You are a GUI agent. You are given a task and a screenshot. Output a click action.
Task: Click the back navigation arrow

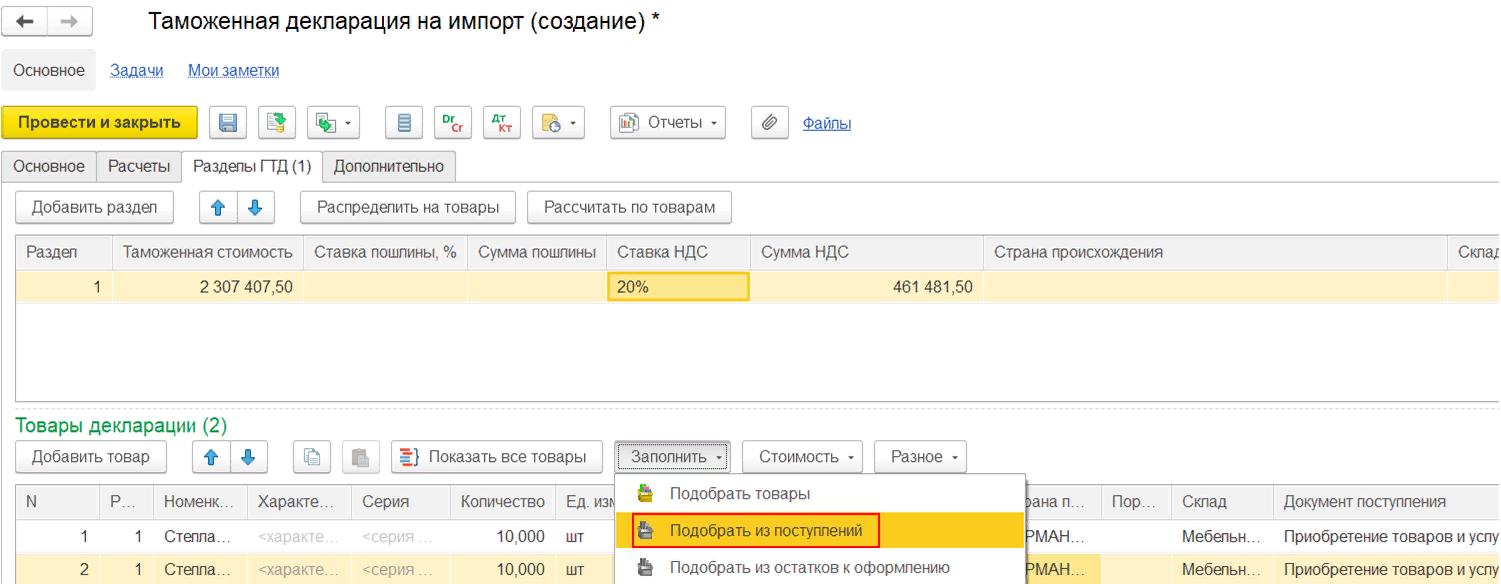pyautogui.click(x=24, y=21)
